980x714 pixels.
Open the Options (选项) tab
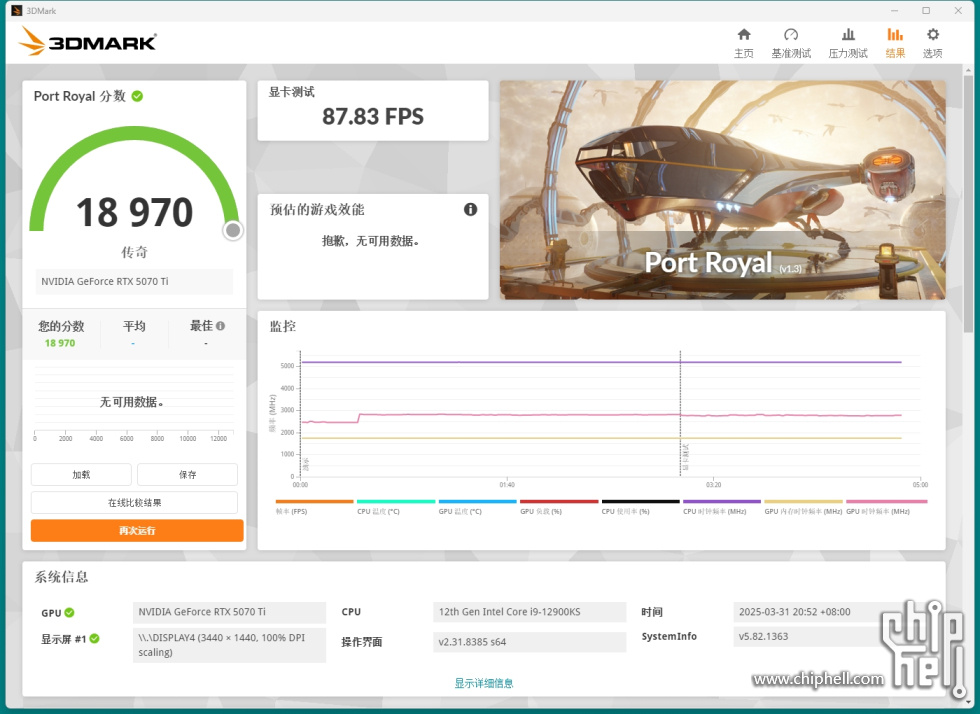(x=932, y=43)
